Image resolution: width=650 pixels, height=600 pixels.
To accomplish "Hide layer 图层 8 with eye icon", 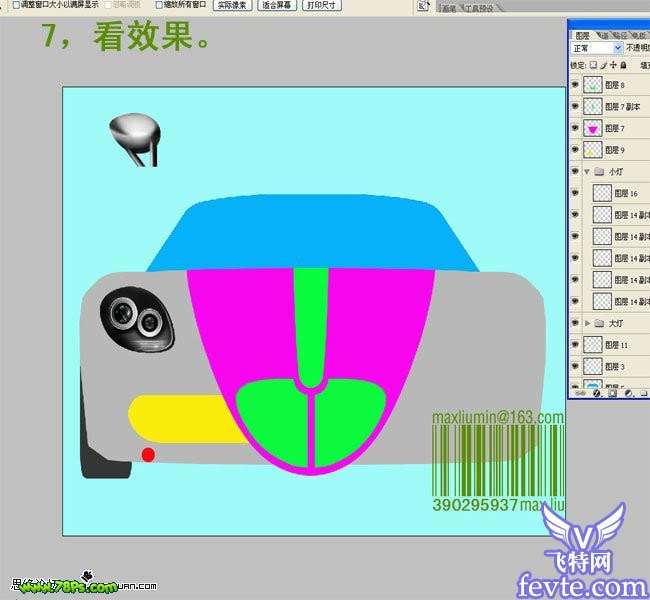I will pyautogui.click(x=575, y=86).
